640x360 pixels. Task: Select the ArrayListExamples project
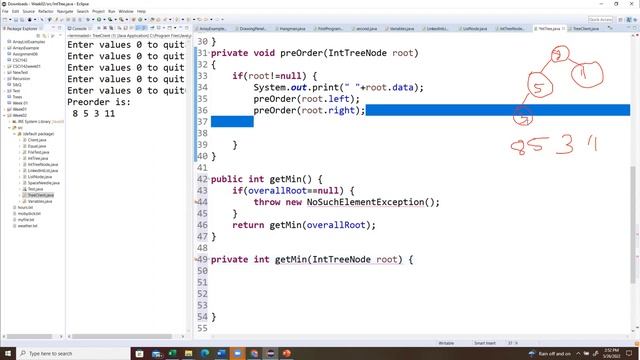tap(28, 42)
